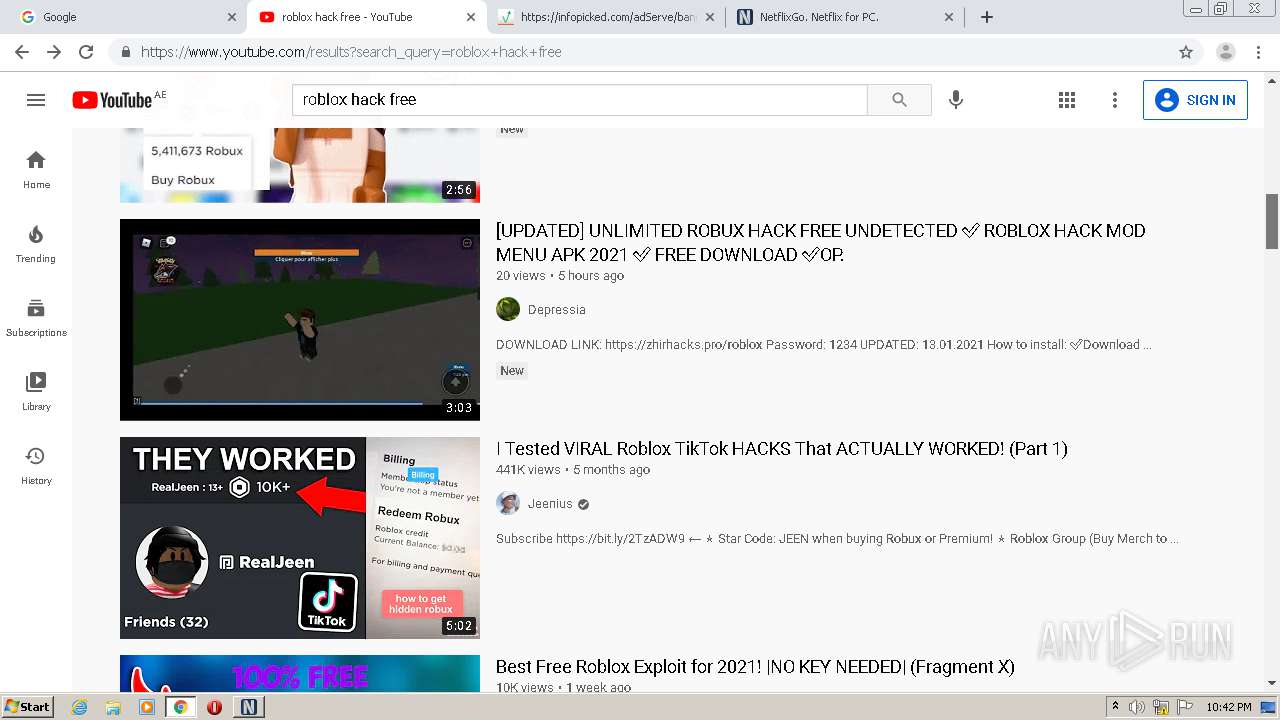
Task: Open the 3:03 Roblox gameplay thumbnail
Action: [x=300, y=320]
